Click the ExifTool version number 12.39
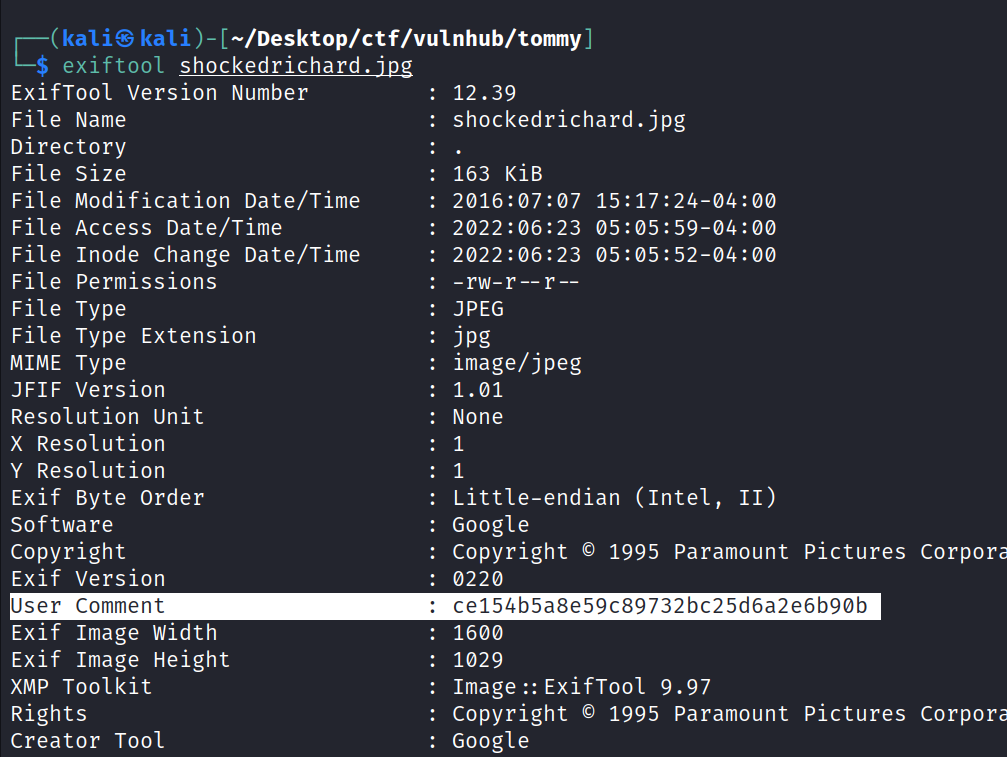 click(x=484, y=93)
